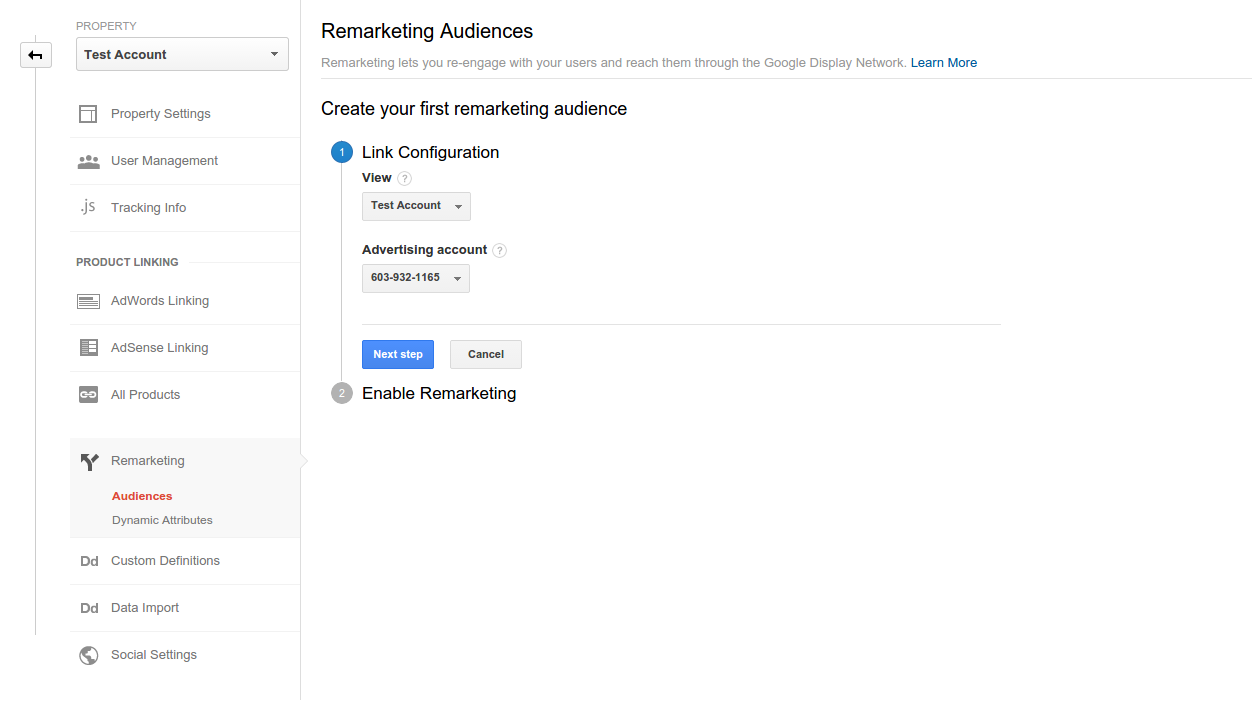Expand the View Test Account dropdown
1252x710 pixels.
416,206
